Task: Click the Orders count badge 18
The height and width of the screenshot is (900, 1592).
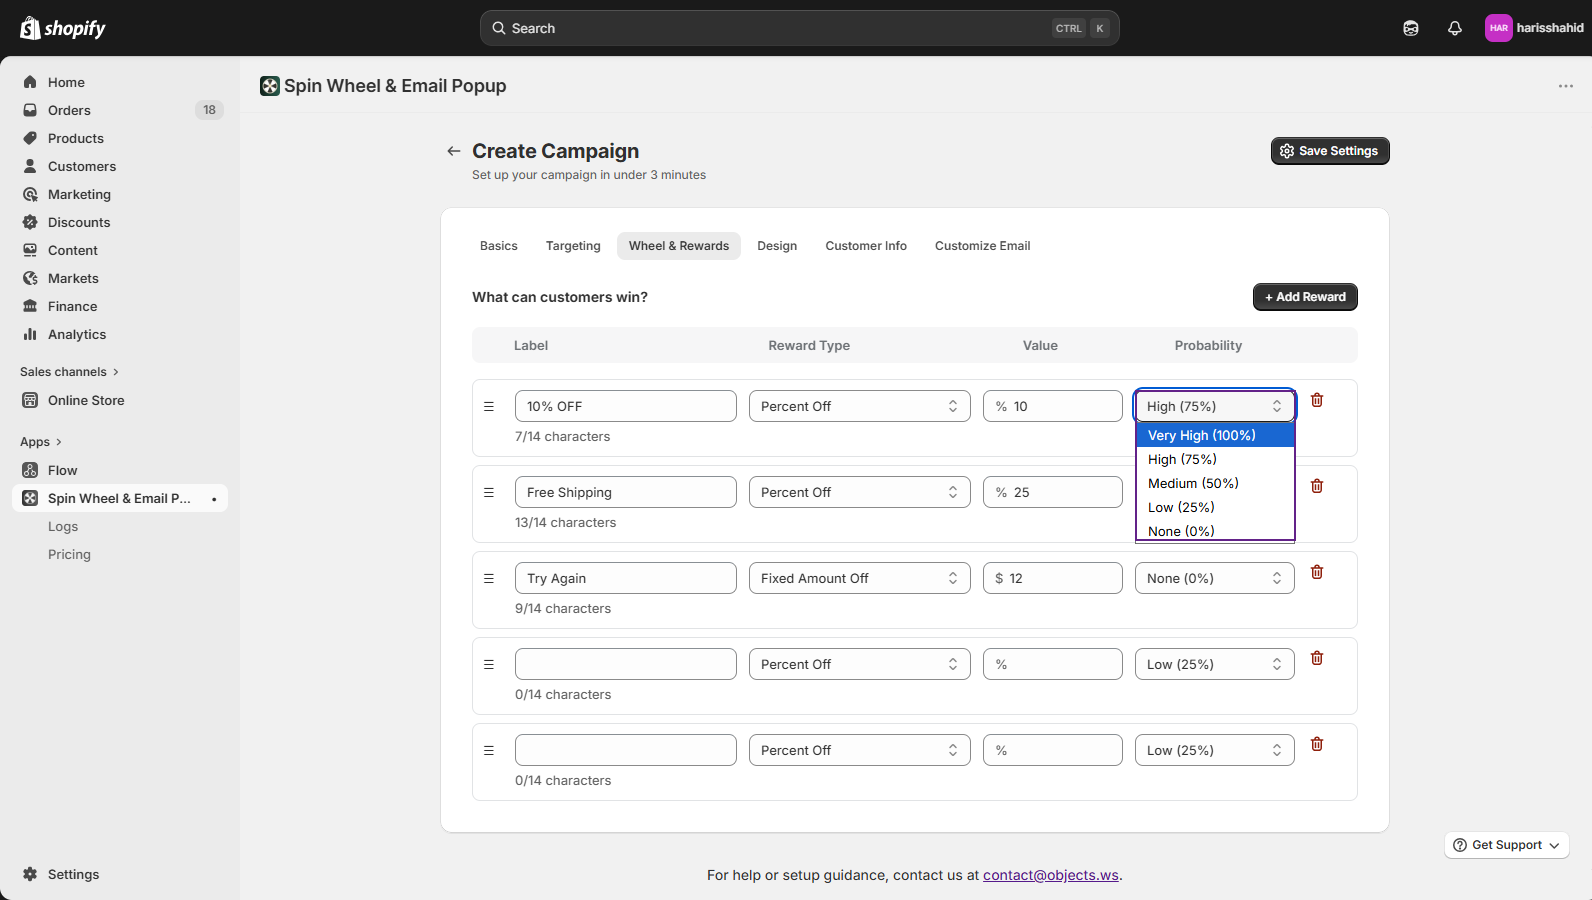Action: click(x=209, y=110)
